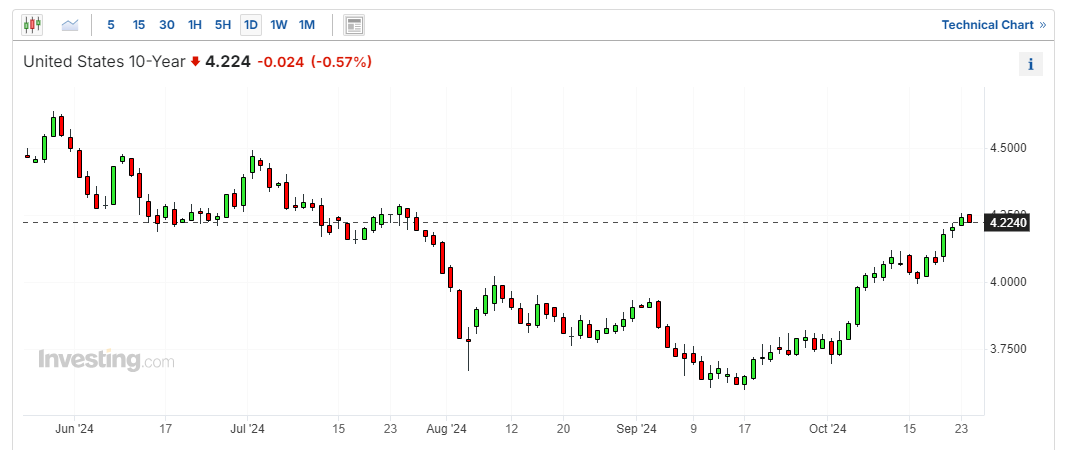
Task: Switch to the 1H timeframe
Action: click(195, 25)
